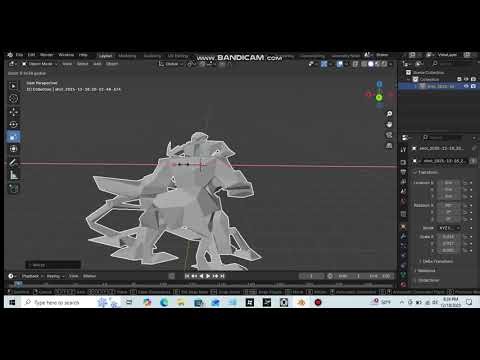Open the editor type dropdown in viewport
480x360 pixels.
coord(13,64)
